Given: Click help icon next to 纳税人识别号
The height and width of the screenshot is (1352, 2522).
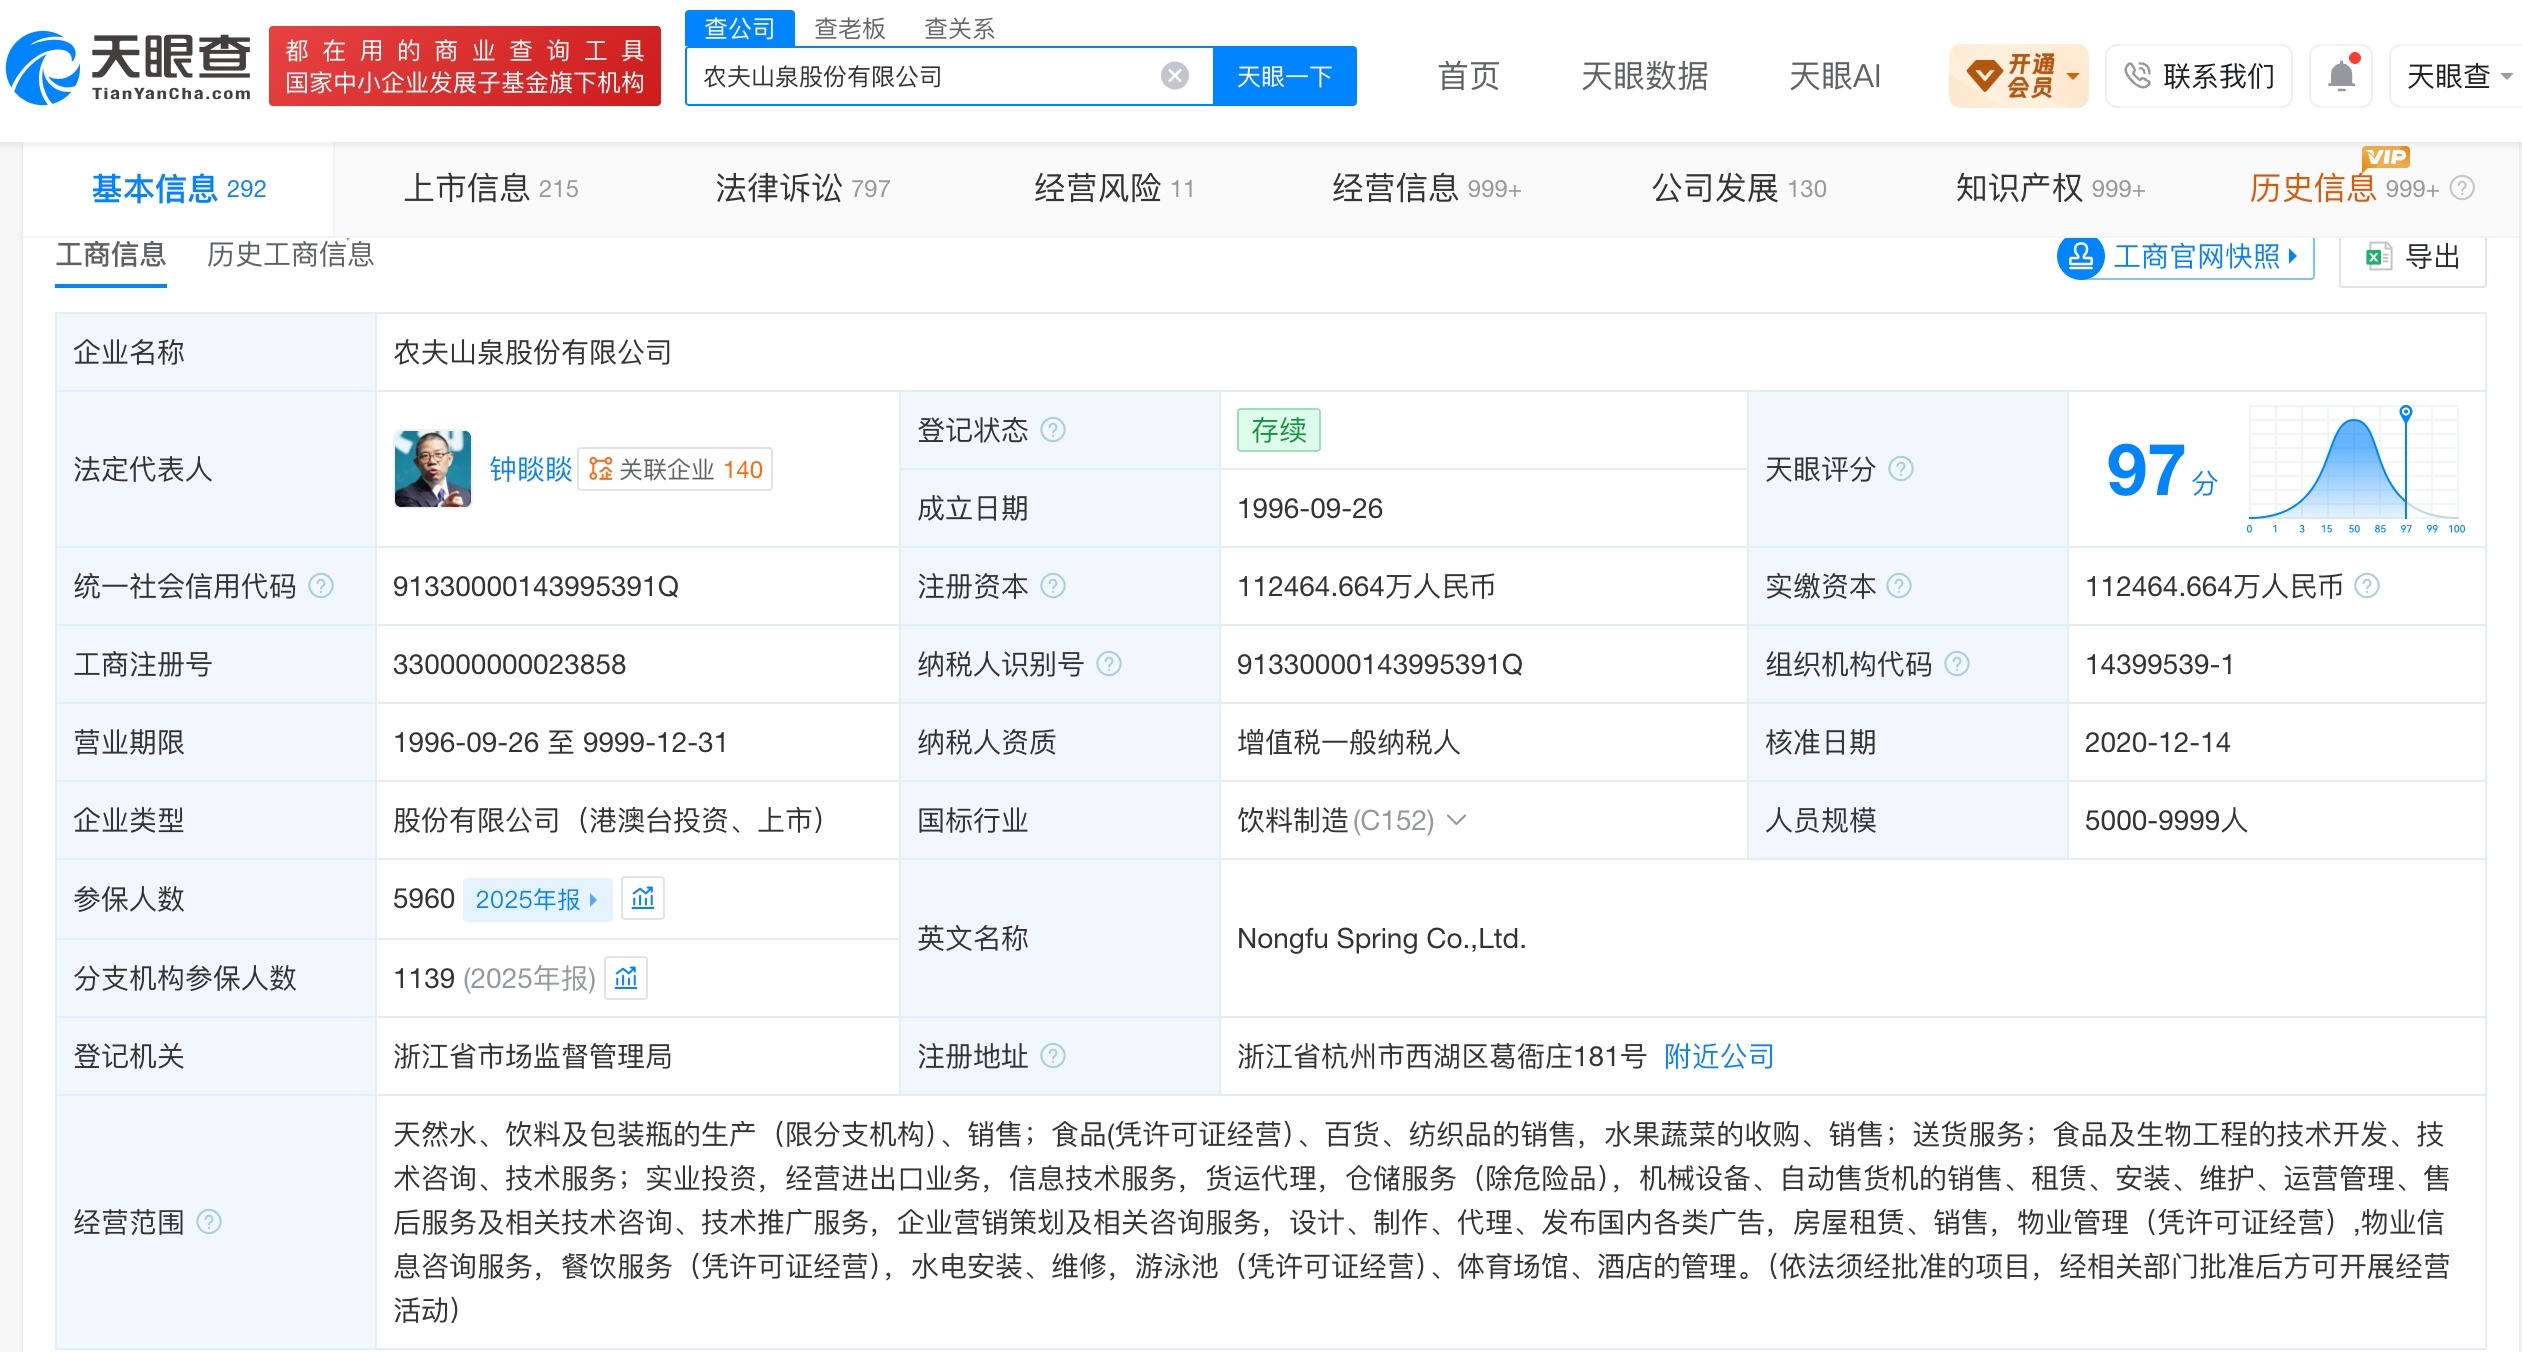Looking at the screenshot, I should click(x=1109, y=664).
